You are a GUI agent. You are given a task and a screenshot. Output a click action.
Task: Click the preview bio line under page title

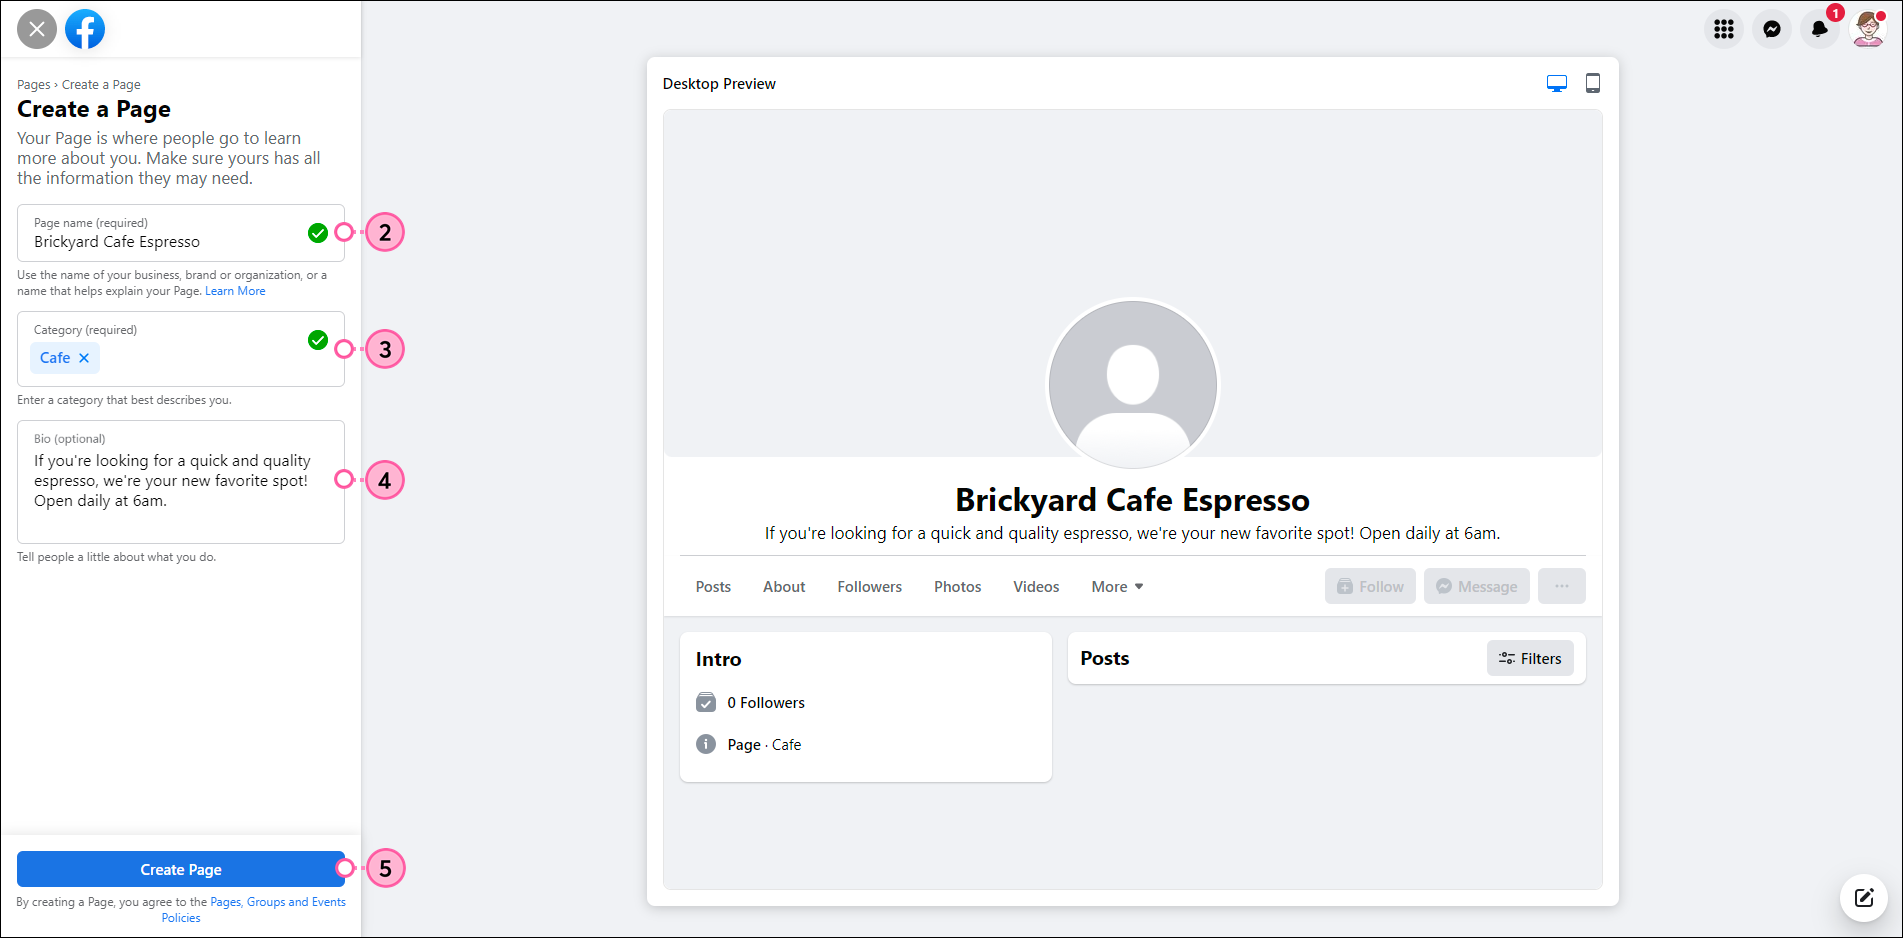tap(1132, 533)
